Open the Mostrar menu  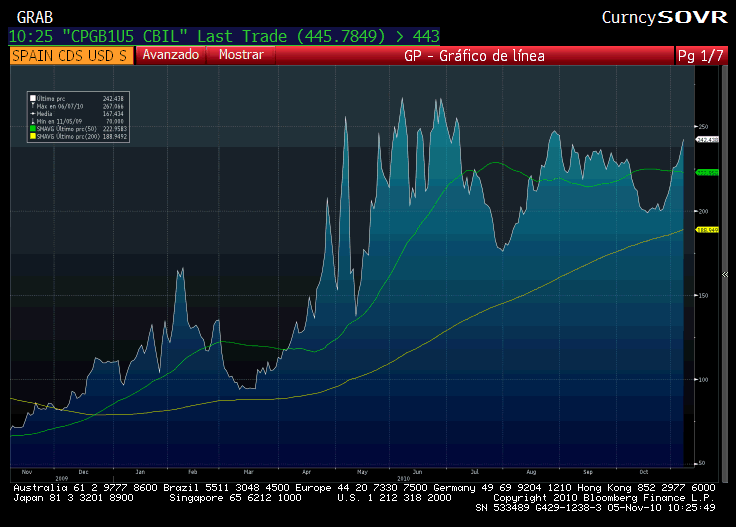(x=241, y=55)
